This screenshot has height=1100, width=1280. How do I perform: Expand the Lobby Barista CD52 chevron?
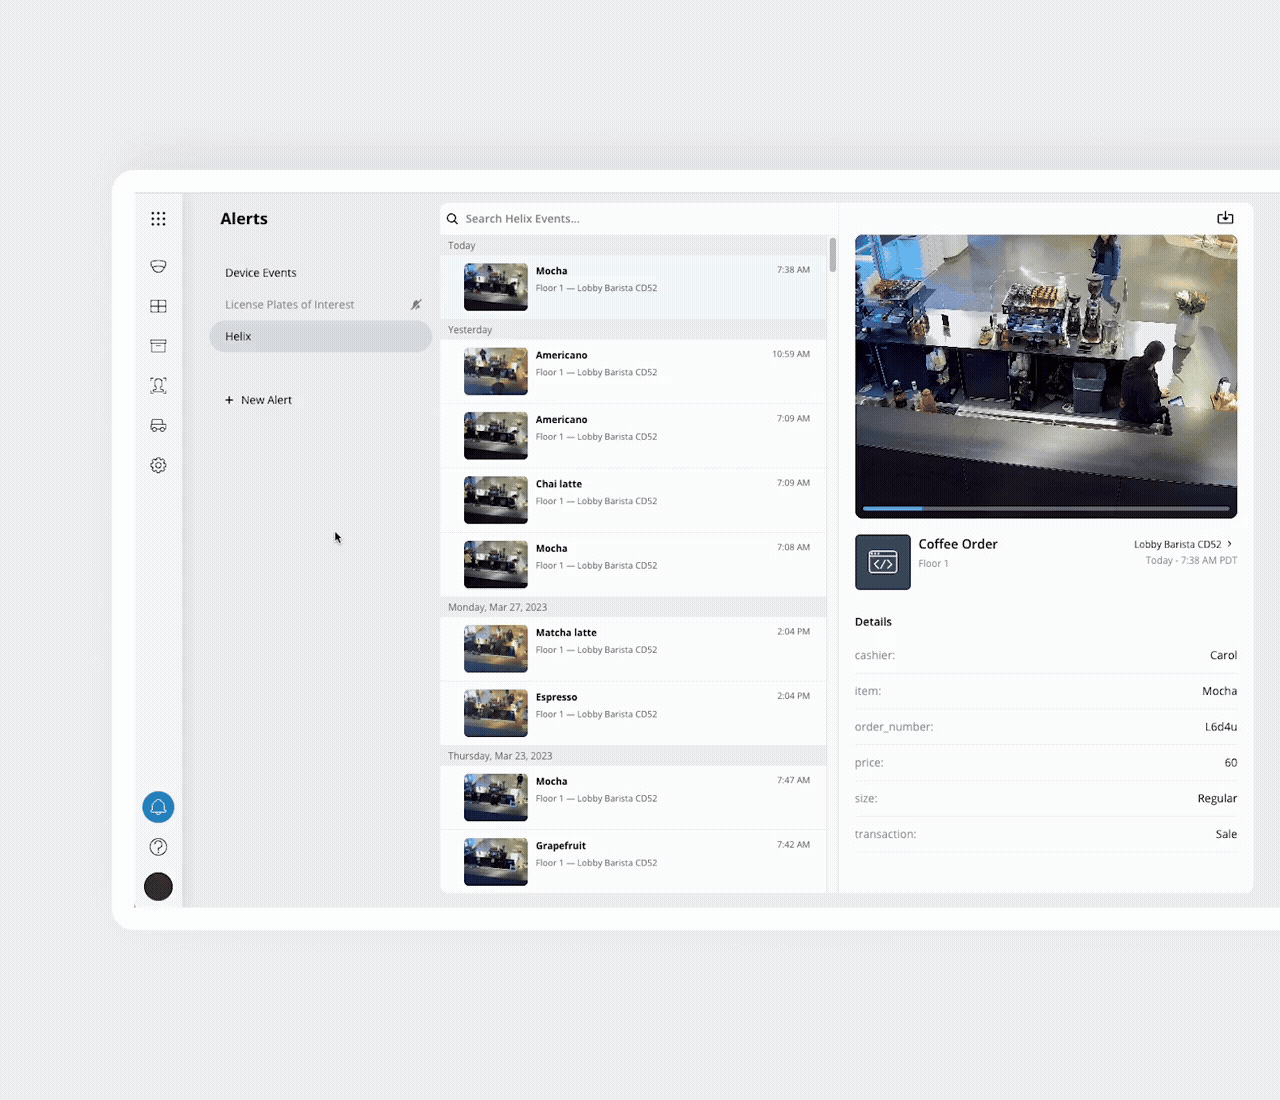click(x=1230, y=544)
